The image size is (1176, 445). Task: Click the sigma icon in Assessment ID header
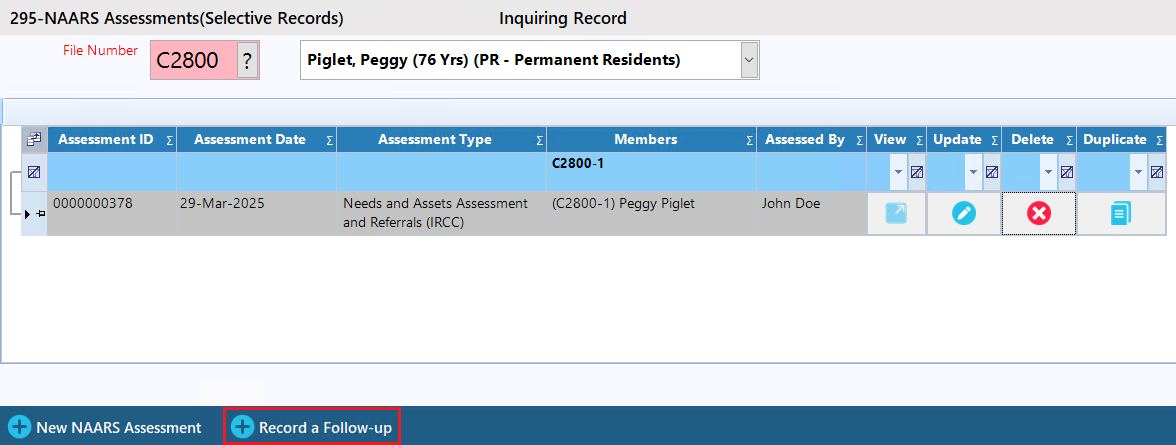click(x=169, y=141)
